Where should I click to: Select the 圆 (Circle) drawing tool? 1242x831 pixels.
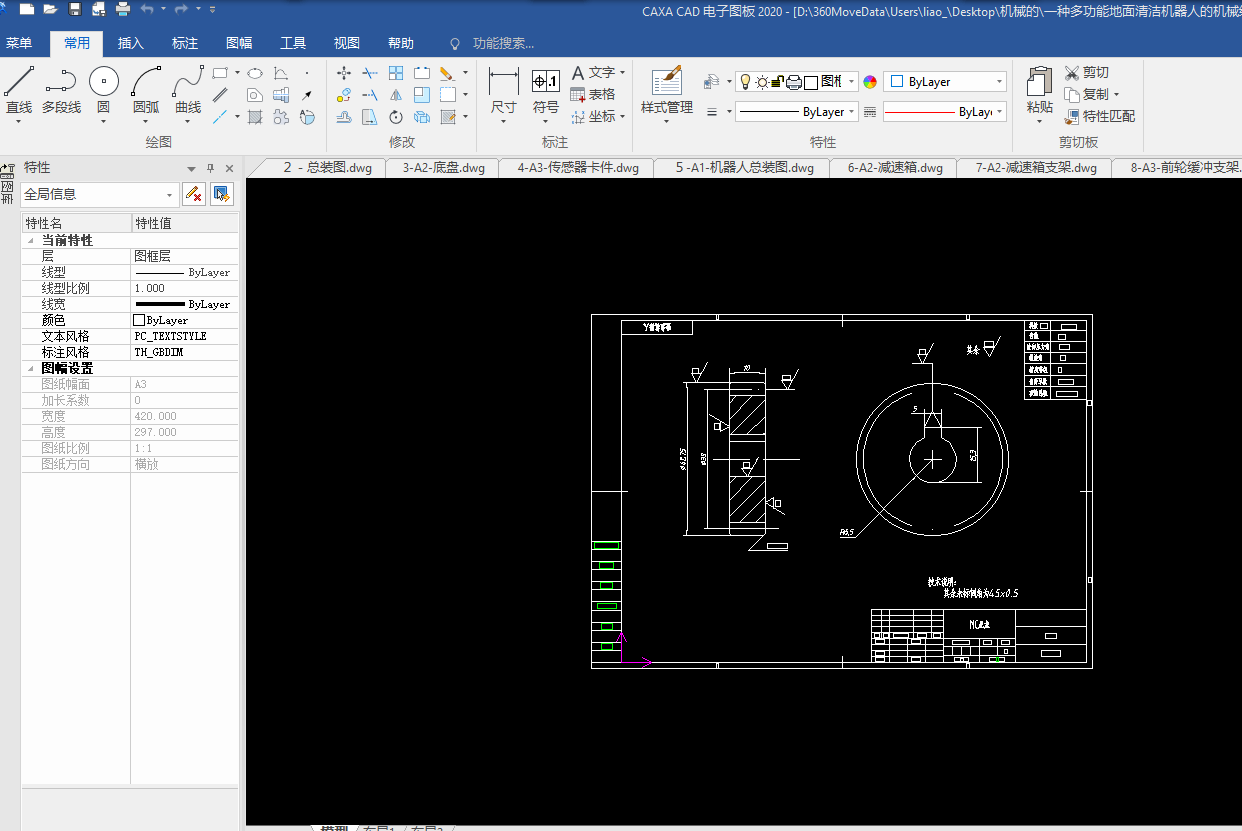coord(103,82)
